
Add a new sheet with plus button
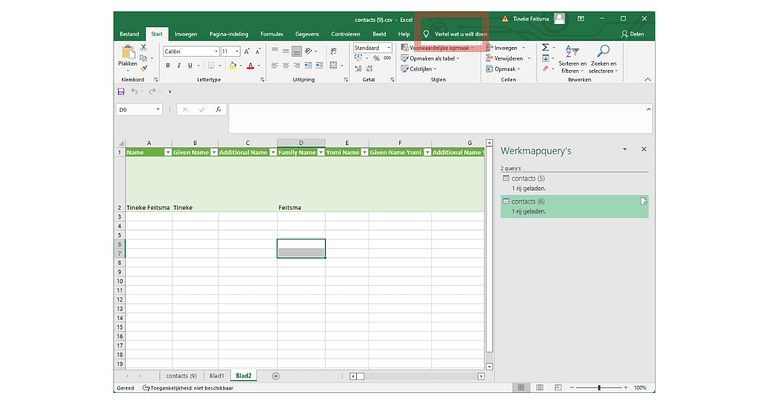pos(276,376)
